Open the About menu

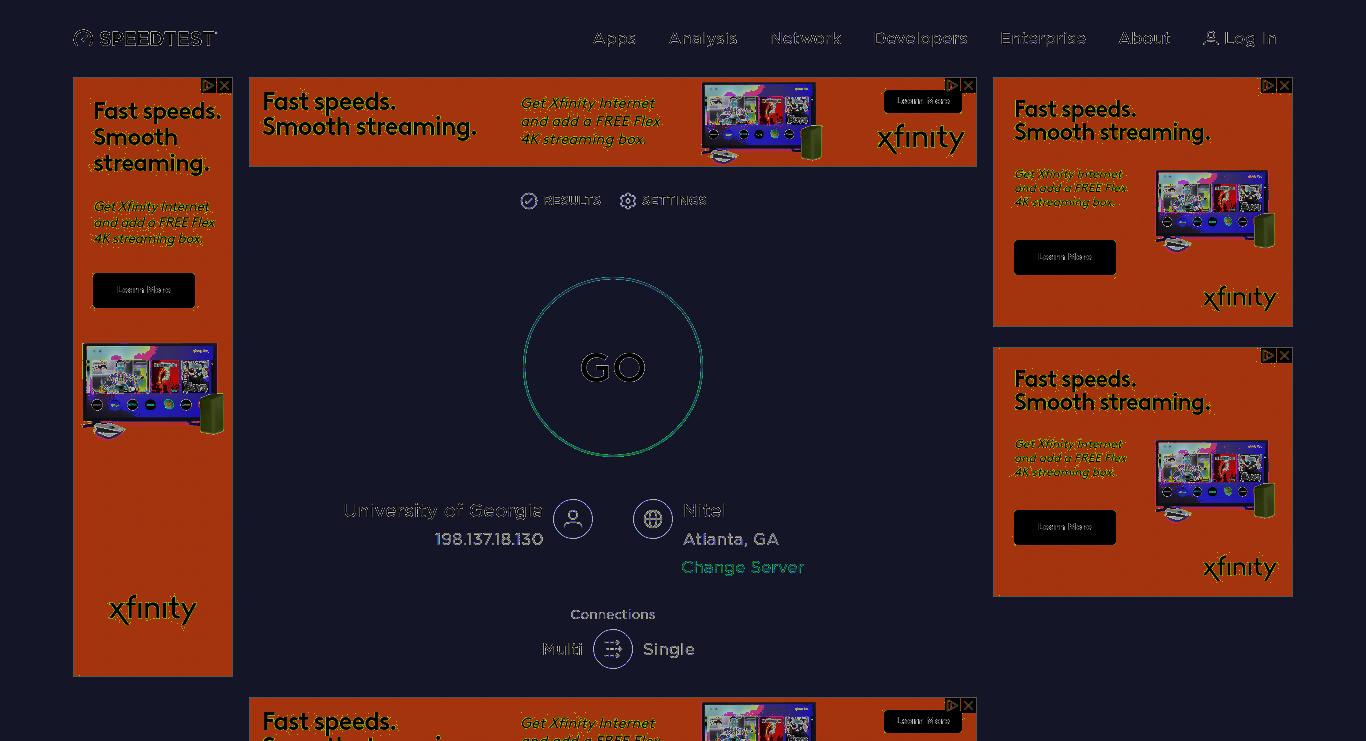point(1144,38)
